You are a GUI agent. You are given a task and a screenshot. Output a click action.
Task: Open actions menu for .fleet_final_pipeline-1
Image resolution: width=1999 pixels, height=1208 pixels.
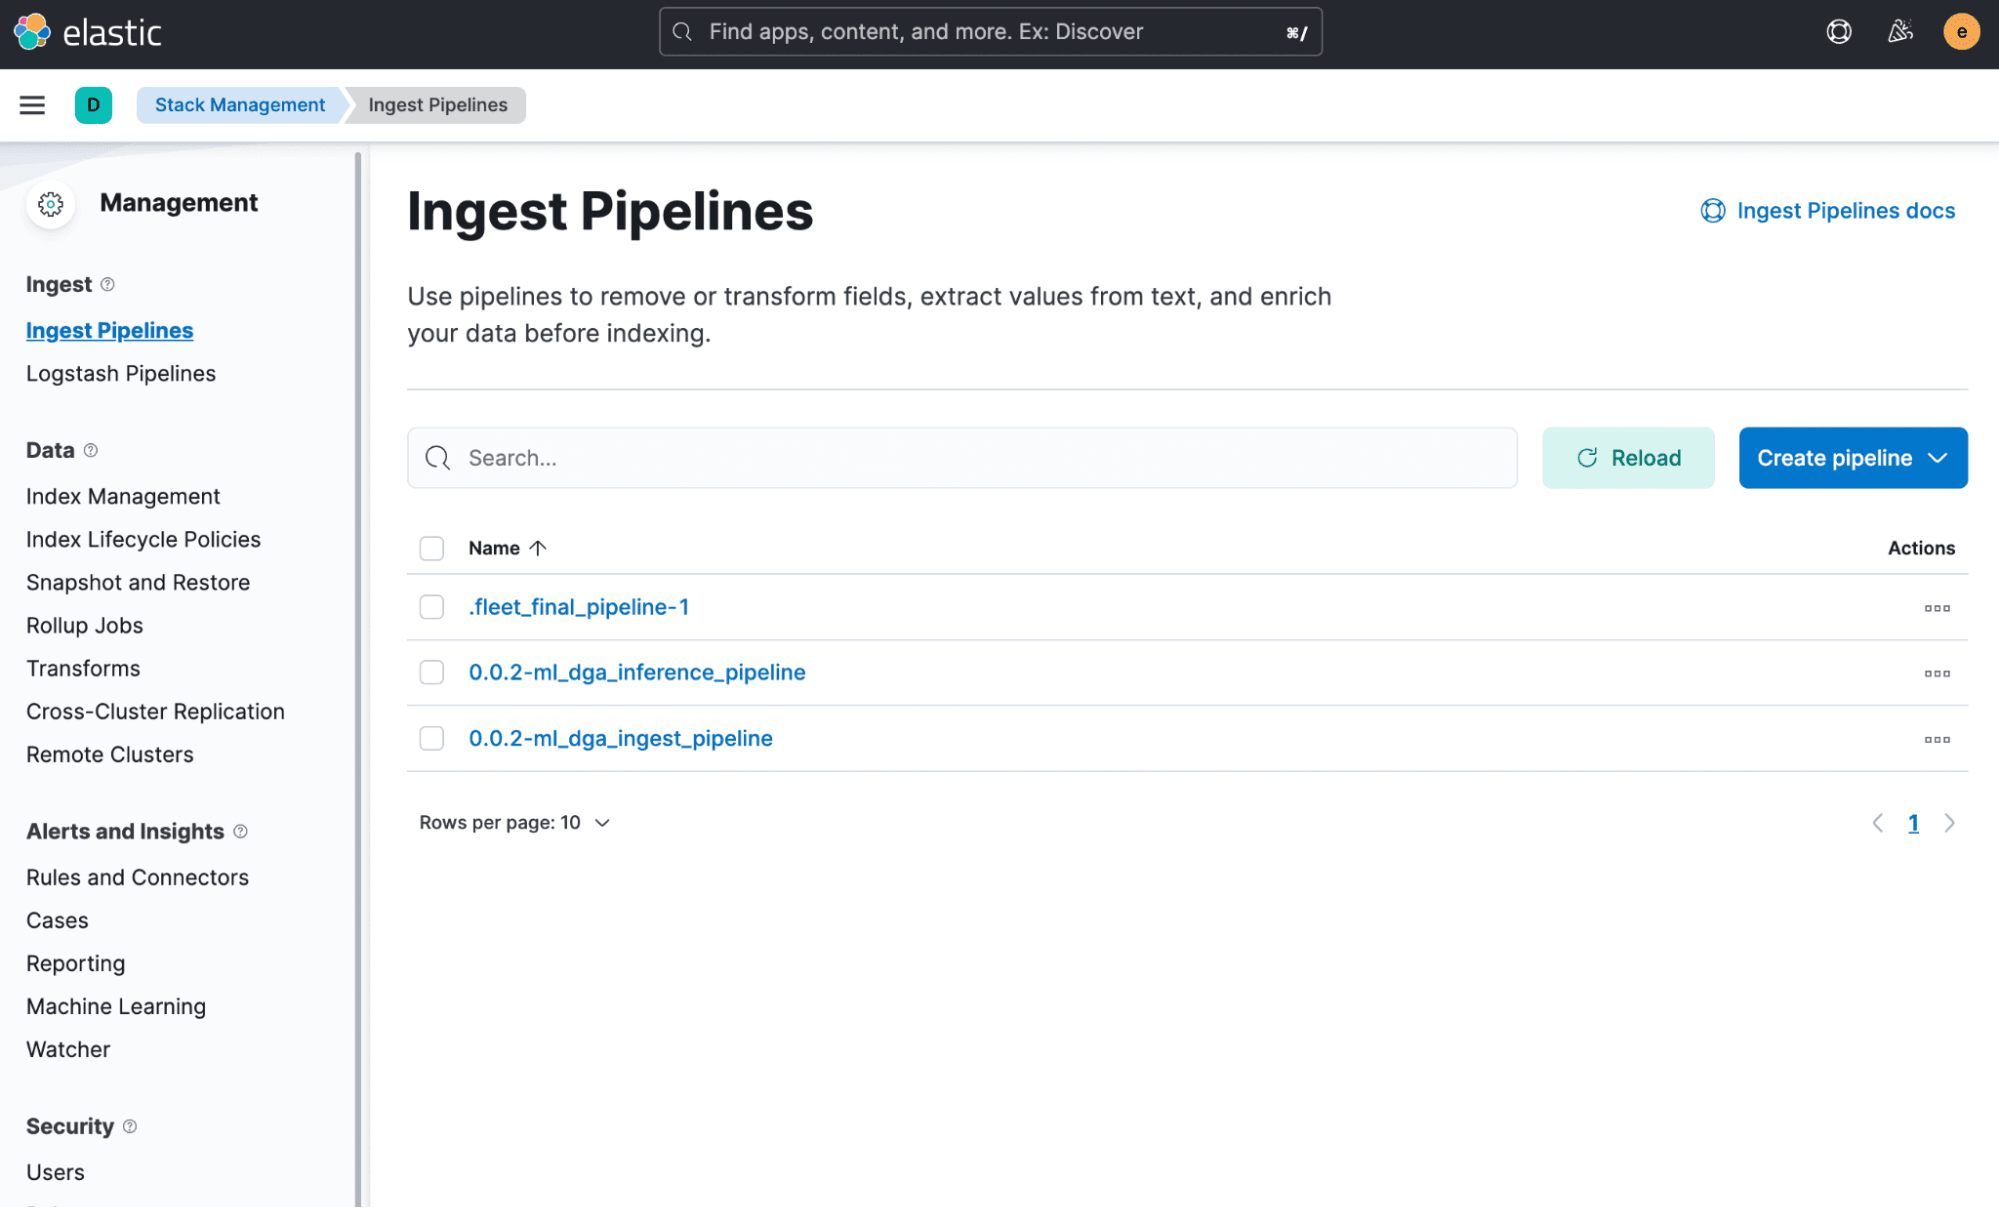tap(1937, 608)
